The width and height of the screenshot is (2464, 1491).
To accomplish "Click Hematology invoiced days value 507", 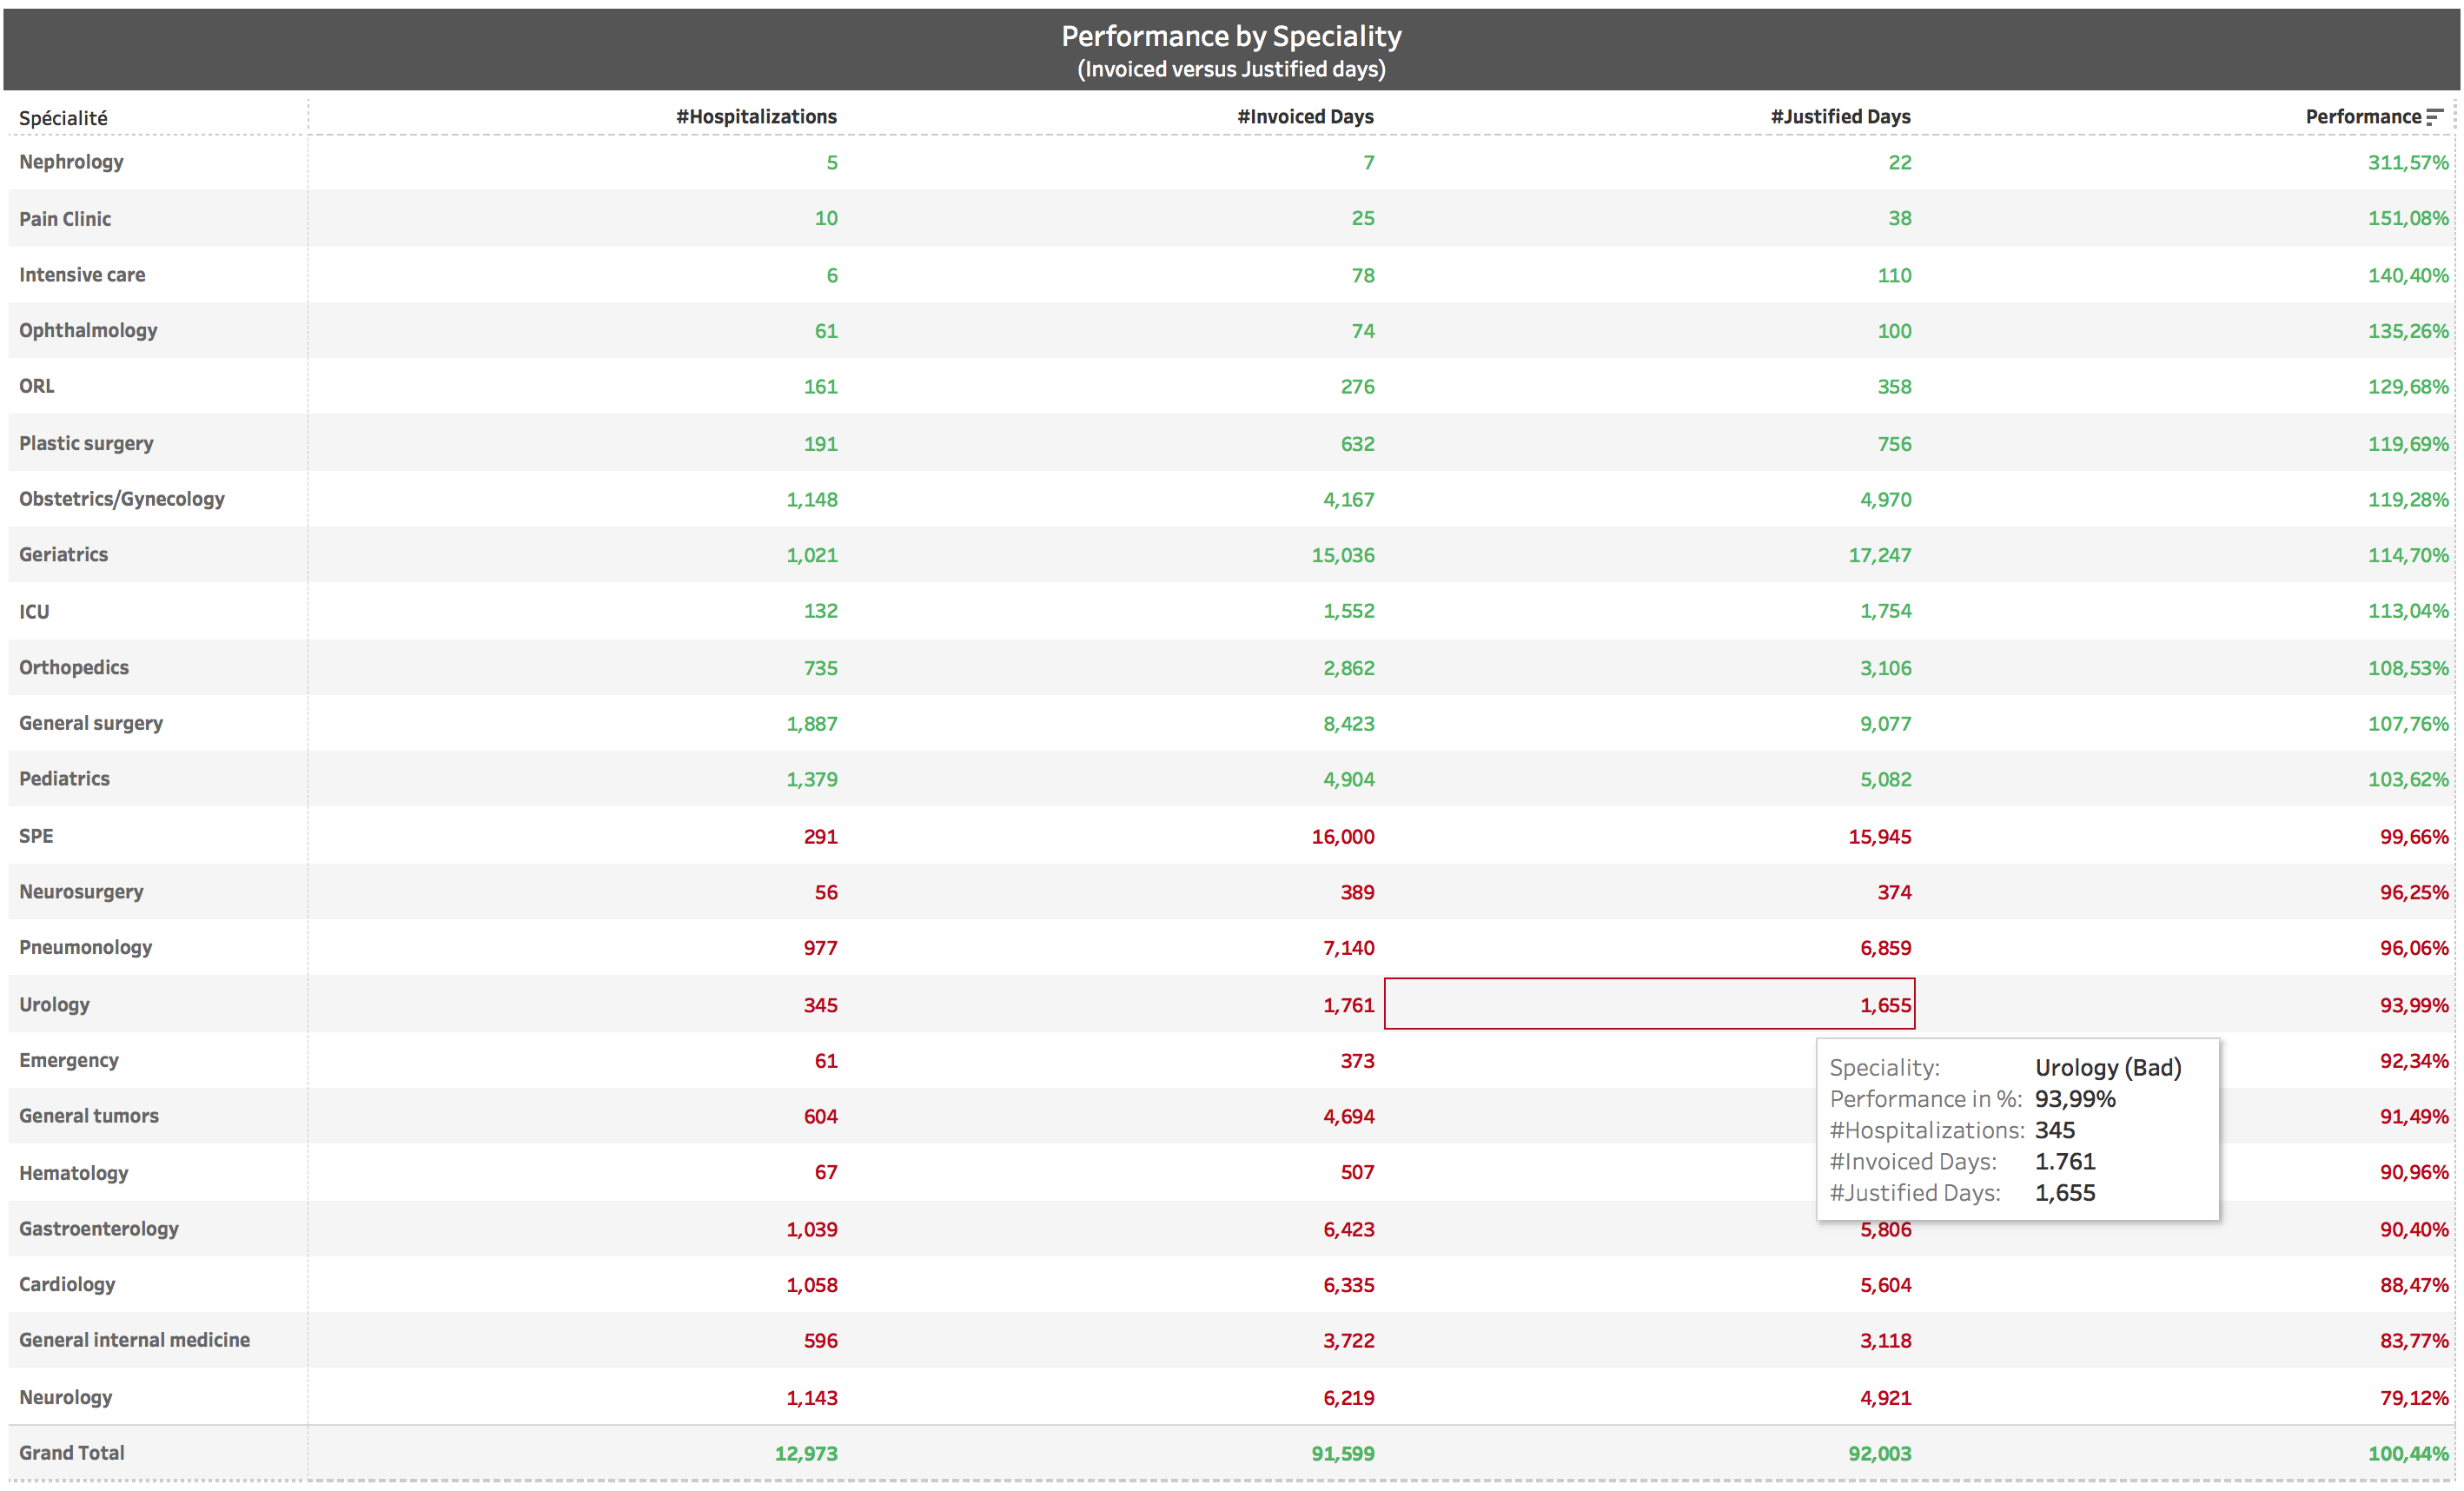I will [1357, 1172].
